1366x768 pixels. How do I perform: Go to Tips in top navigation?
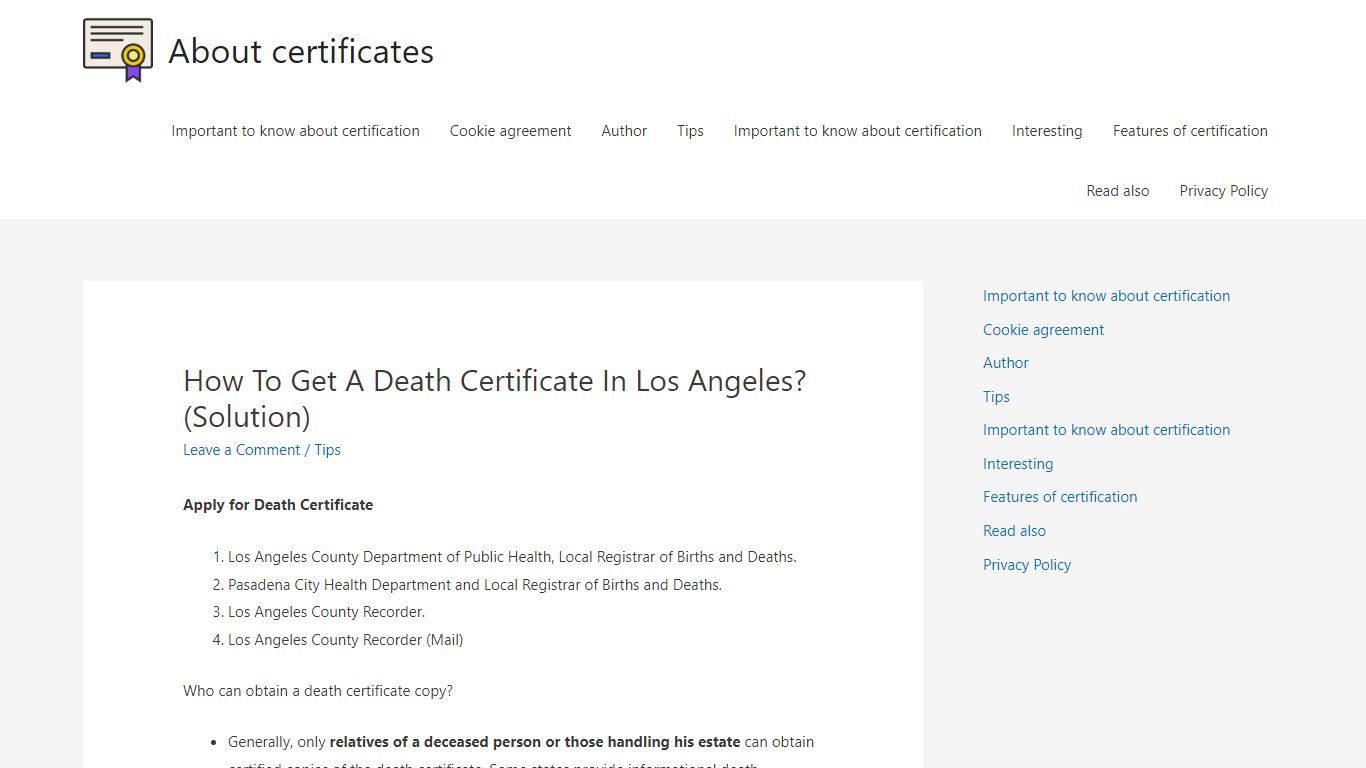[x=690, y=131]
